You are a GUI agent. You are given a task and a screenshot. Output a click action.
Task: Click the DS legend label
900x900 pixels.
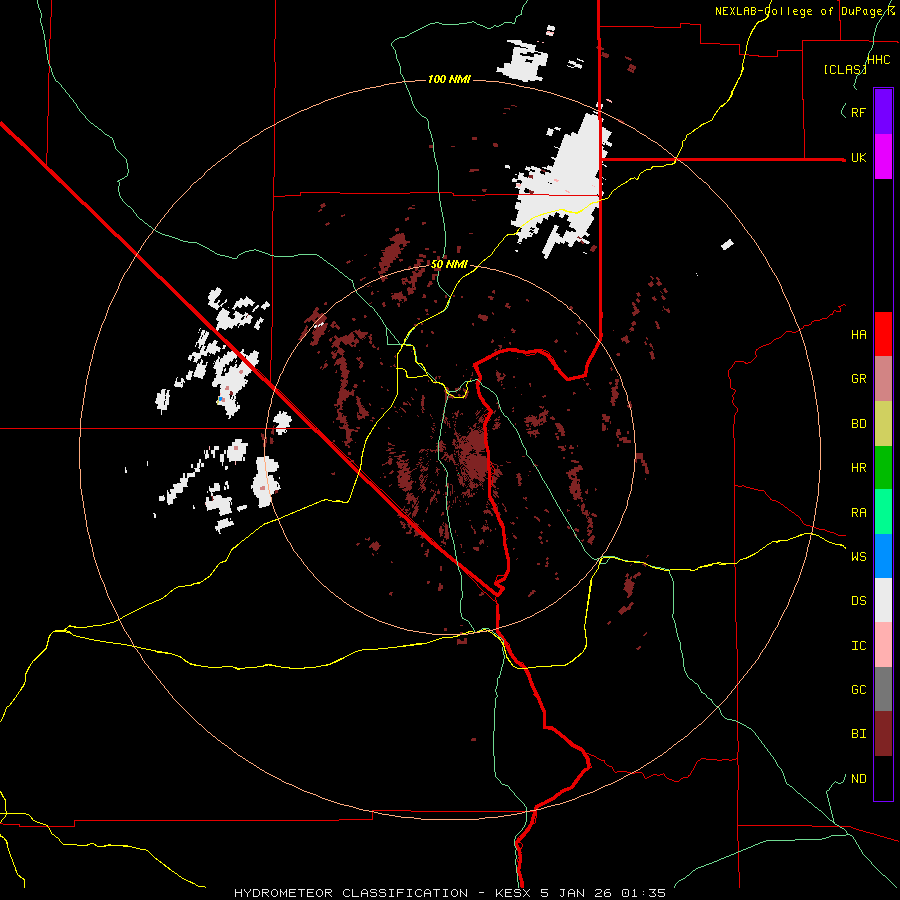(x=858, y=600)
